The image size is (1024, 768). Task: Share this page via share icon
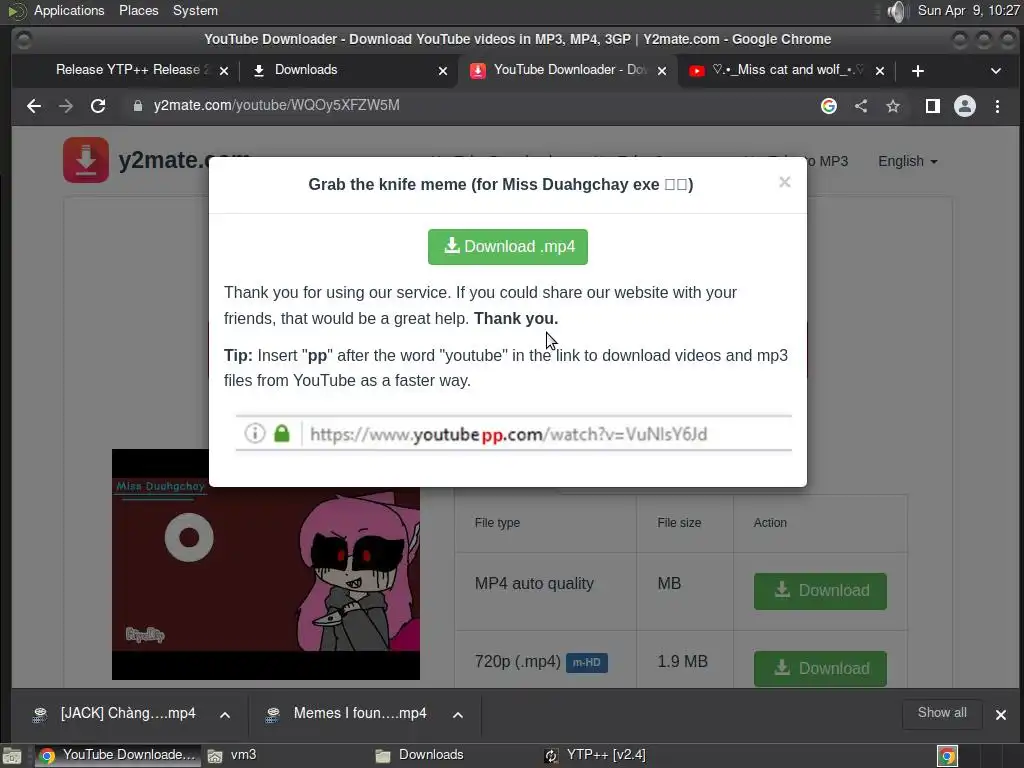[861, 106]
